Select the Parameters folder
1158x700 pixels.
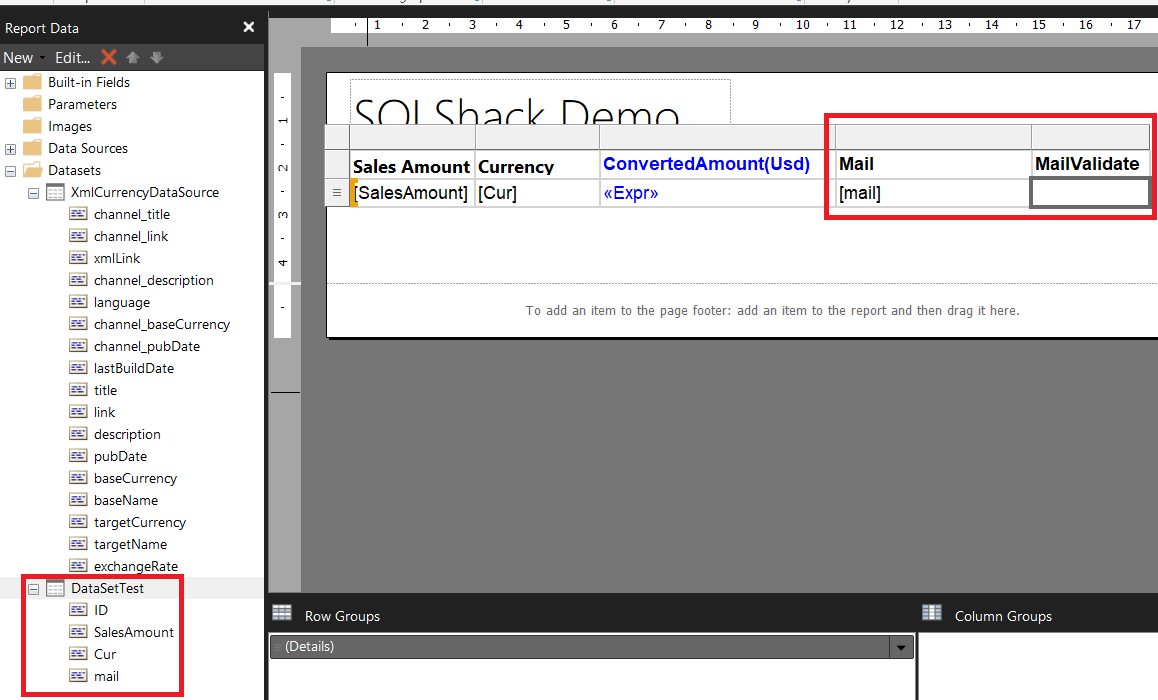click(82, 104)
